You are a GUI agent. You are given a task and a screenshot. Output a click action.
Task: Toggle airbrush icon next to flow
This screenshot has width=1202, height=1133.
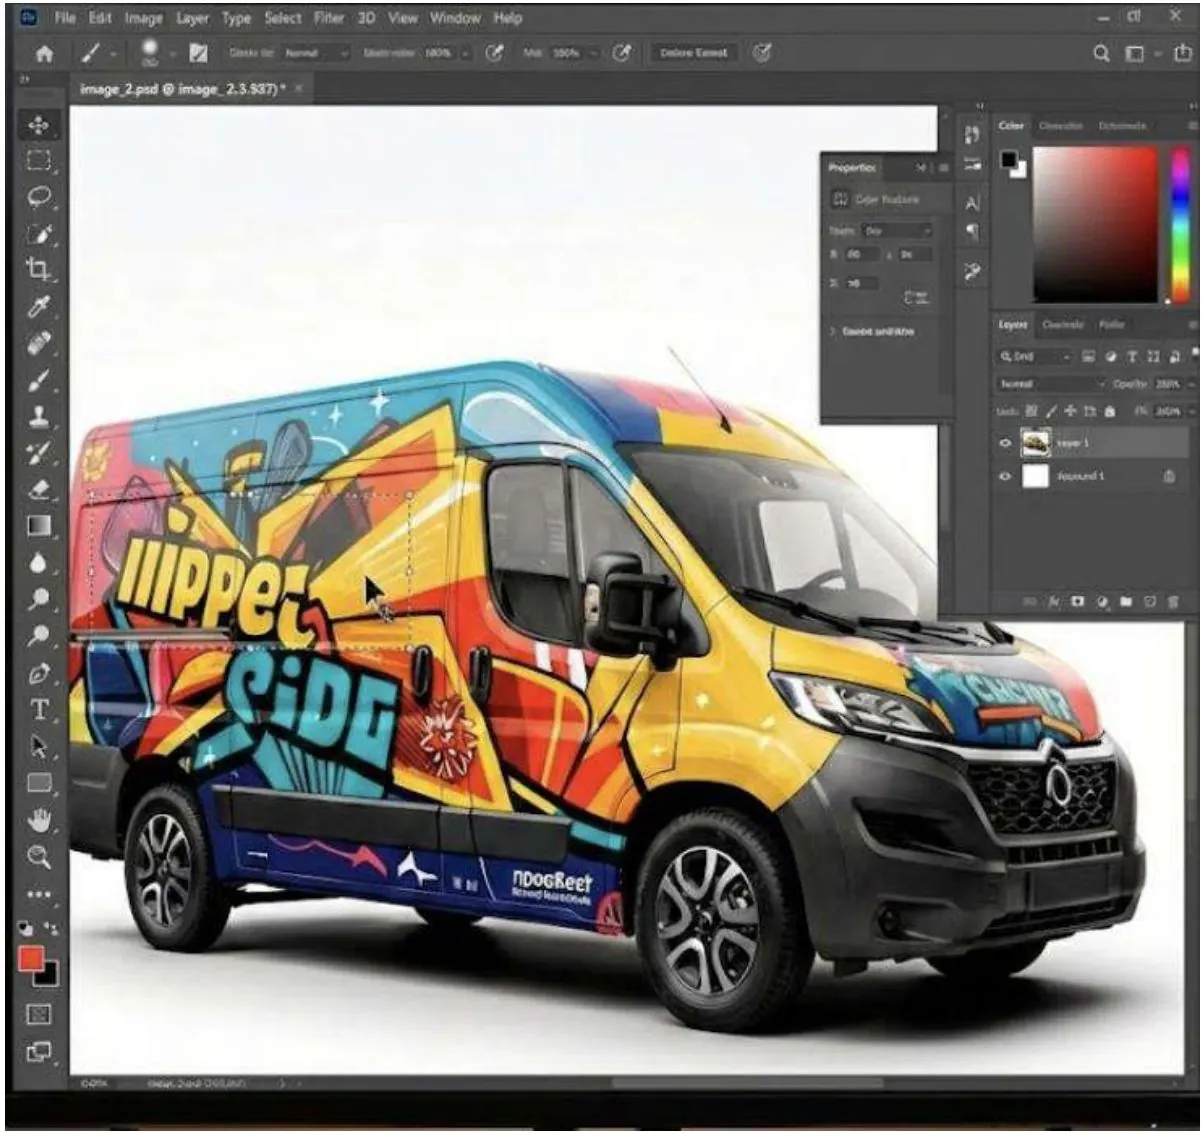(621, 53)
